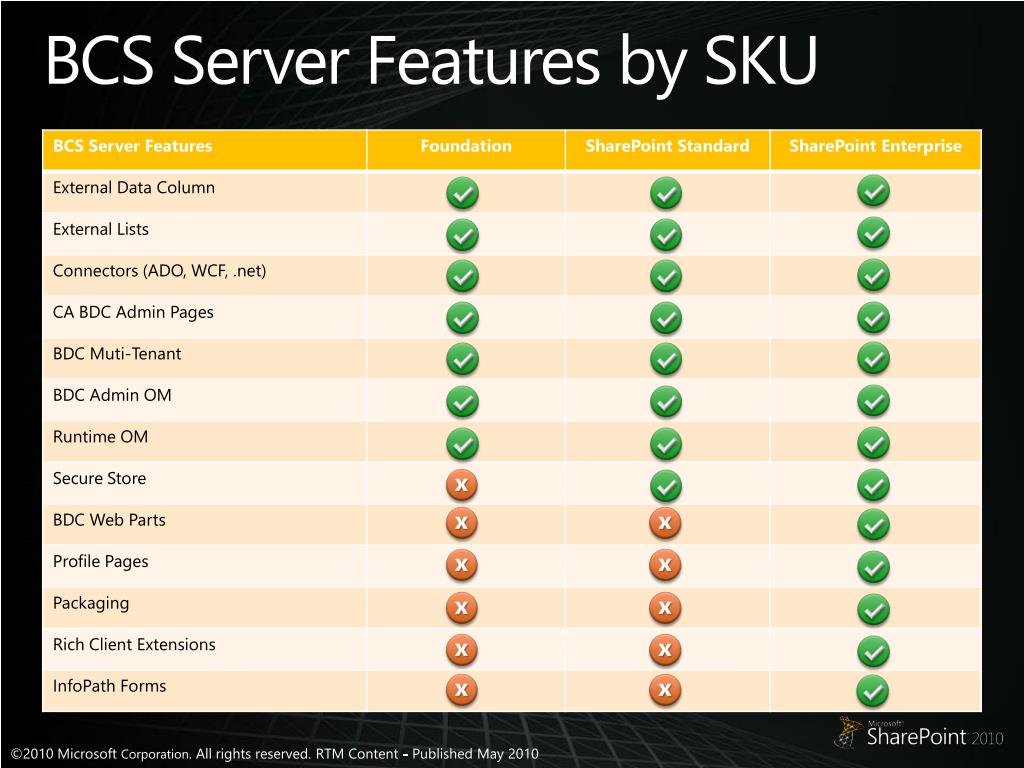Click the Rich Client Extensions label
Viewport: 1024px width, 768px height.
click(x=134, y=645)
